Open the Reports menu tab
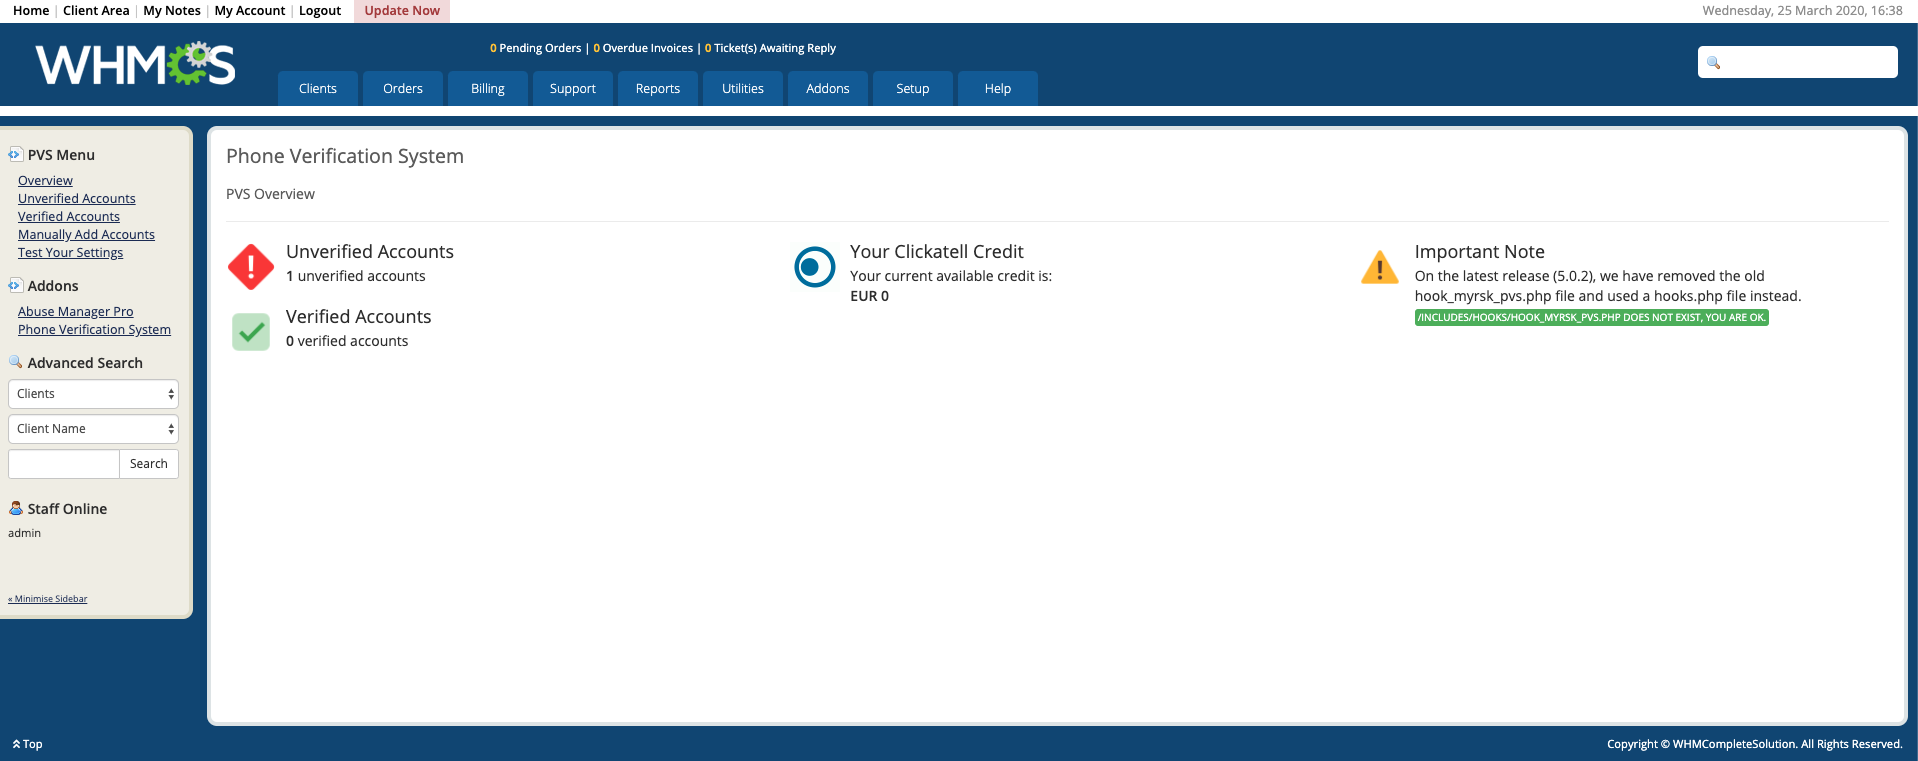Viewport: 1918px width, 761px height. pyautogui.click(x=658, y=88)
